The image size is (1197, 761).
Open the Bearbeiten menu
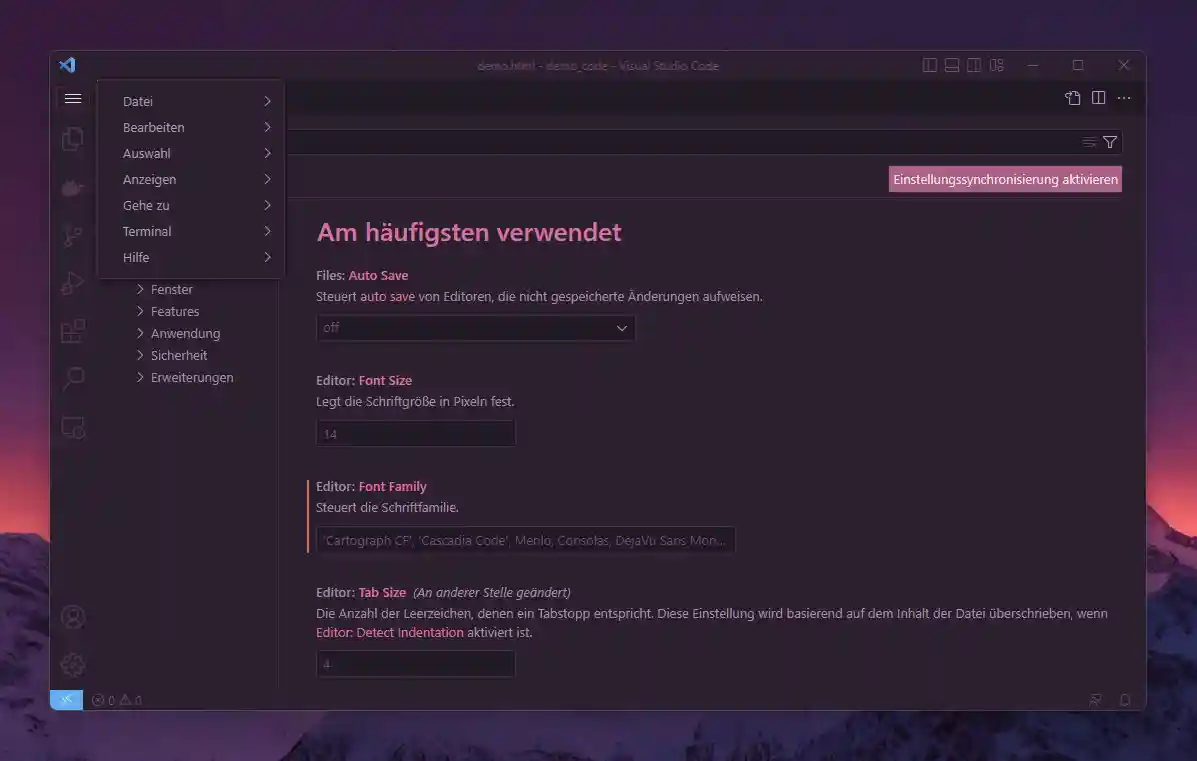191,127
